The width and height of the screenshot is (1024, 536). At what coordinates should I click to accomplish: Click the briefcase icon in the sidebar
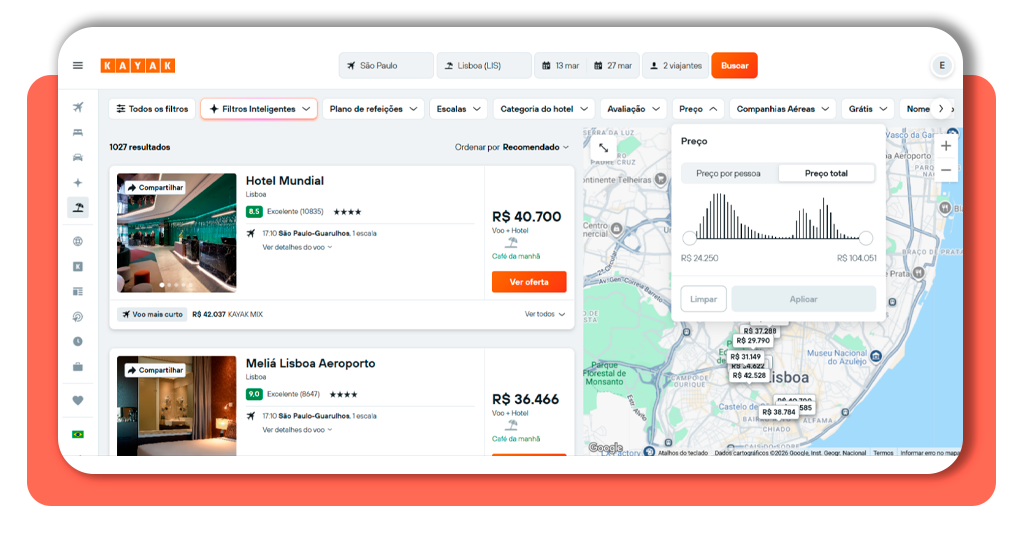[x=78, y=367]
